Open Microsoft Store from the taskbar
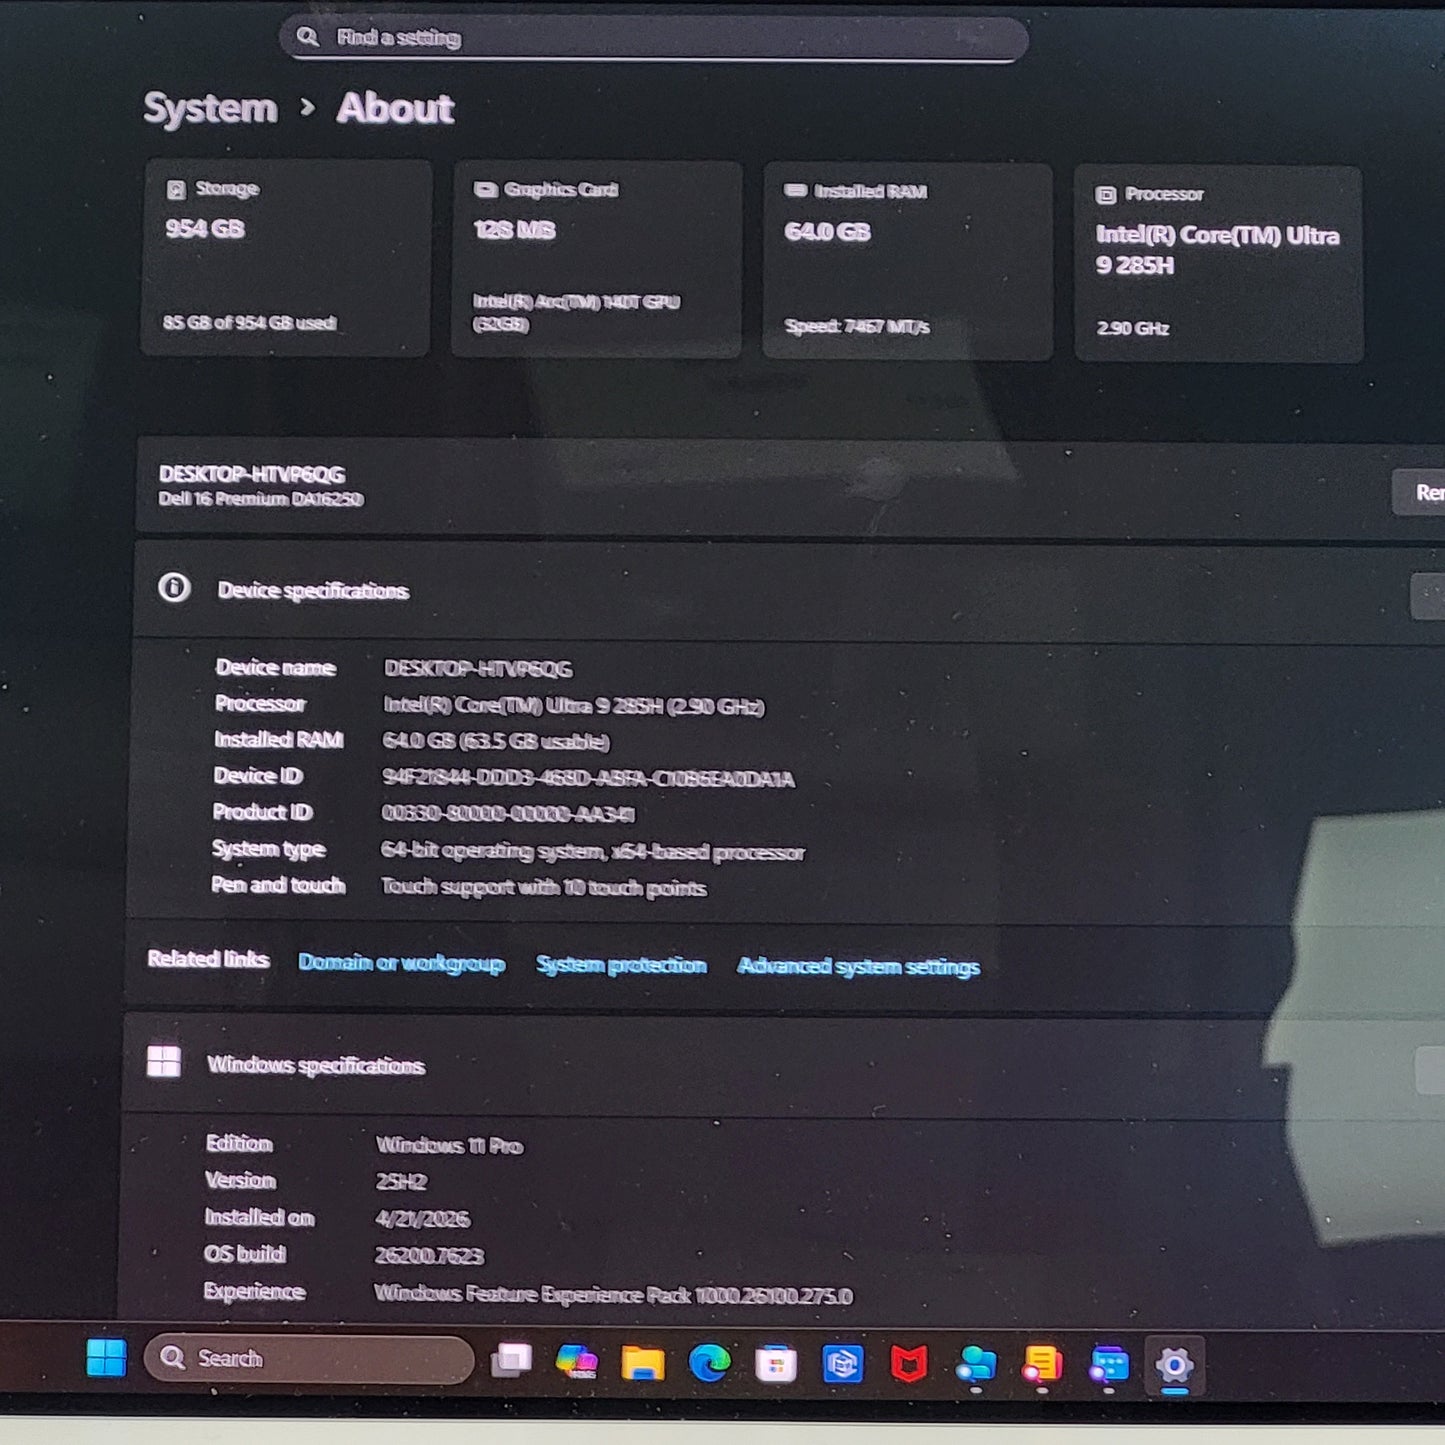1445x1445 pixels. coord(776,1365)
